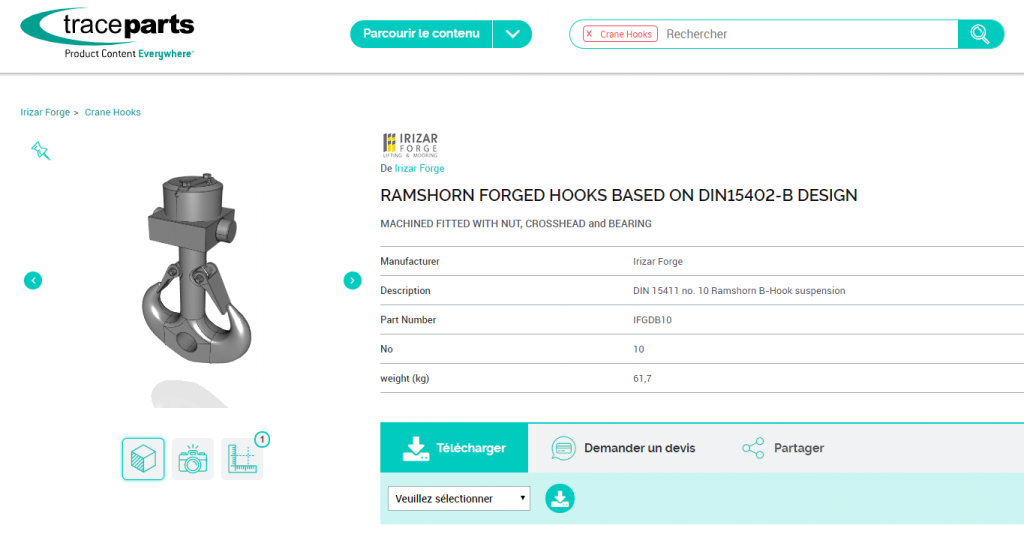
Task: Expand the Parcourir le contenu dropdown arrow
Action: click(513, 34)
